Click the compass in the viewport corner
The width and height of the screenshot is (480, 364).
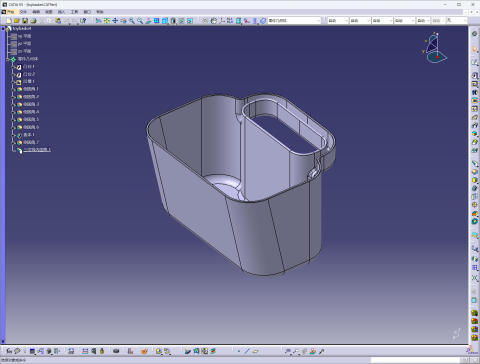pos(435,48)
